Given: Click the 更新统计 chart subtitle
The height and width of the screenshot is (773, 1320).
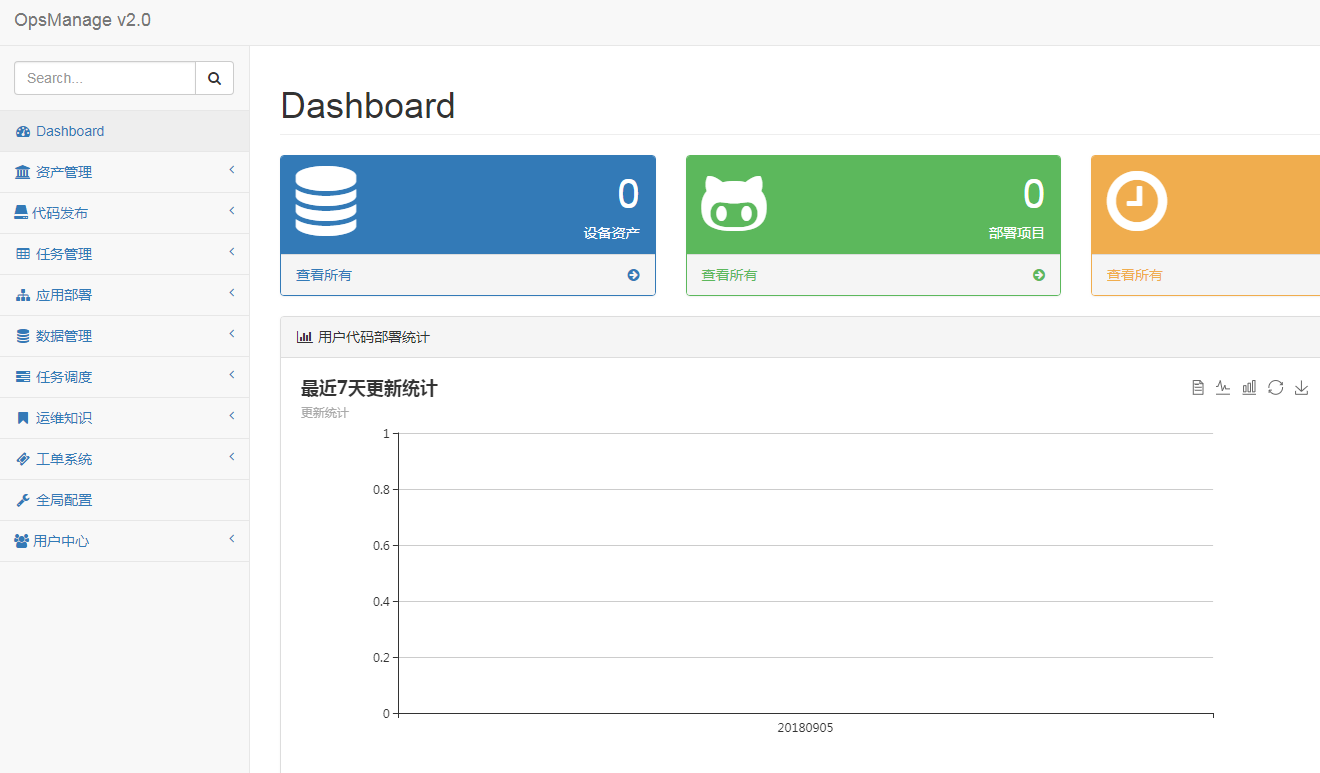Looking at the screenshot, I should [x=325, y=412].
